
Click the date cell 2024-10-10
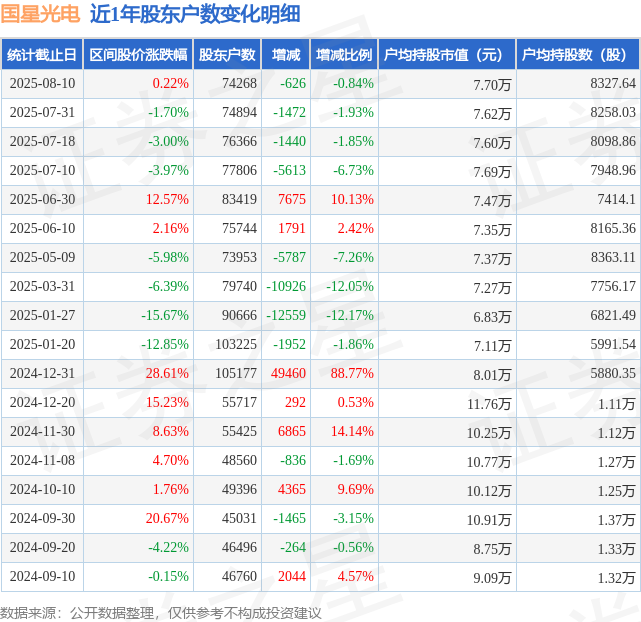point(43,490)
